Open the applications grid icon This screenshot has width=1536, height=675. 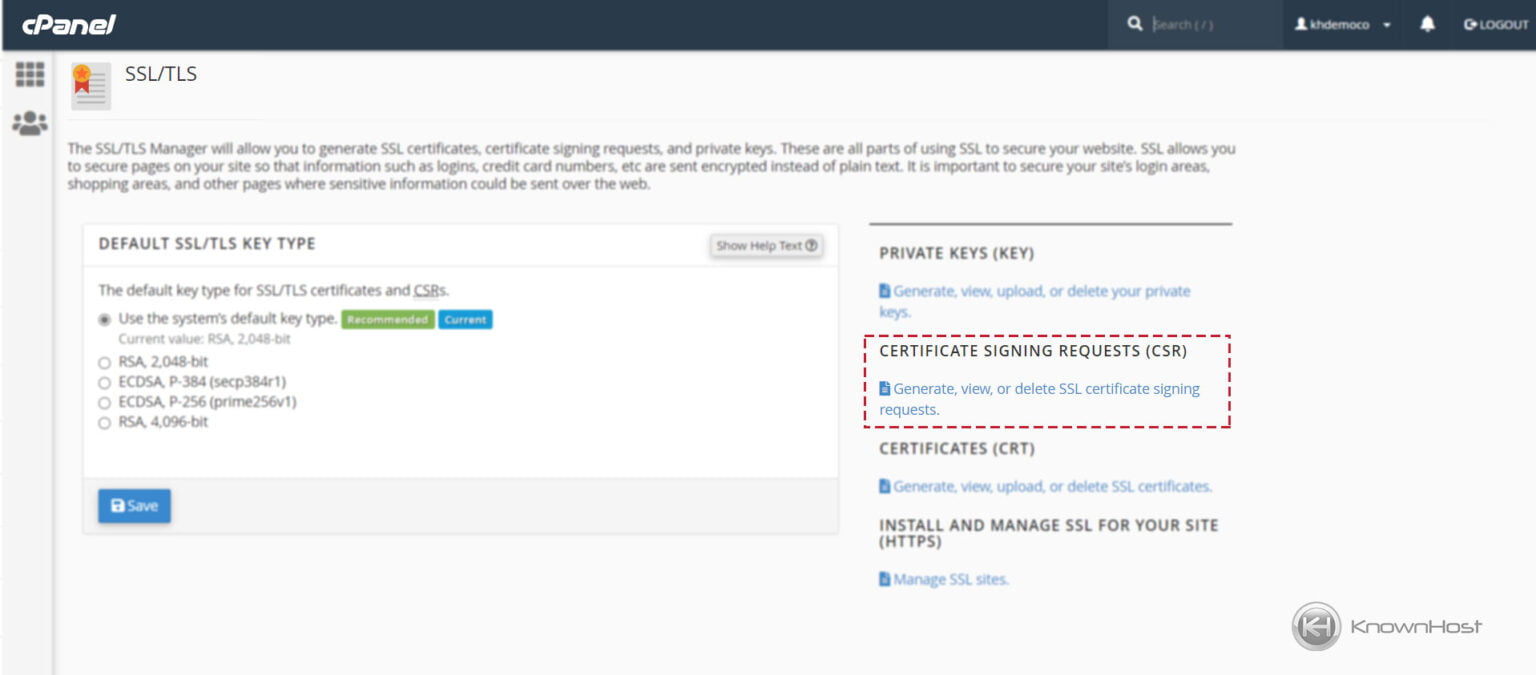tap(30, 74)
